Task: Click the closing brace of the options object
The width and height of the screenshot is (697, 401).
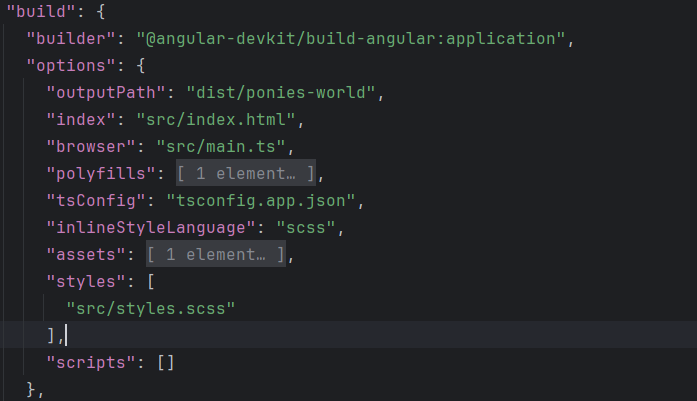Action: pyautogui.click(x=31, y=390)
